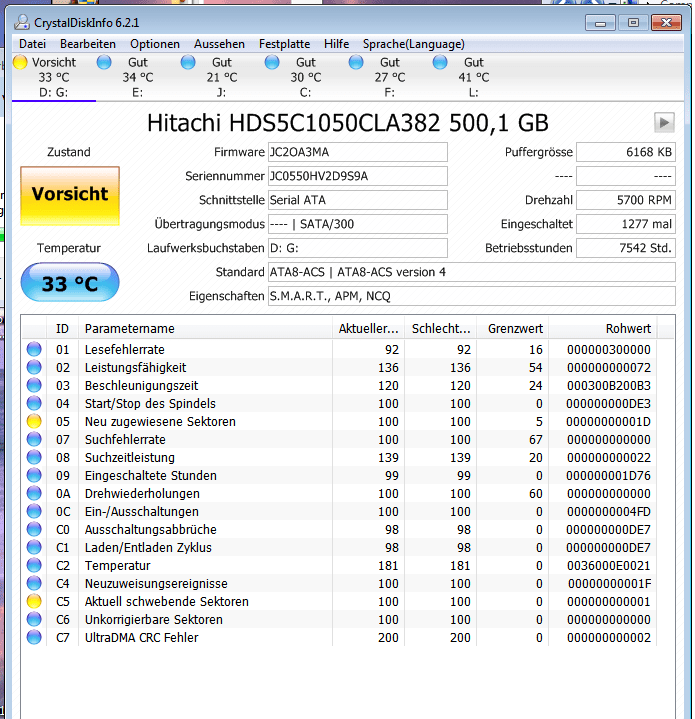The width and height of the screenshot is (695, 719).
Task: Click the yellow icon for Neu zugewiesene Sektoren
Action: point(34,421)
